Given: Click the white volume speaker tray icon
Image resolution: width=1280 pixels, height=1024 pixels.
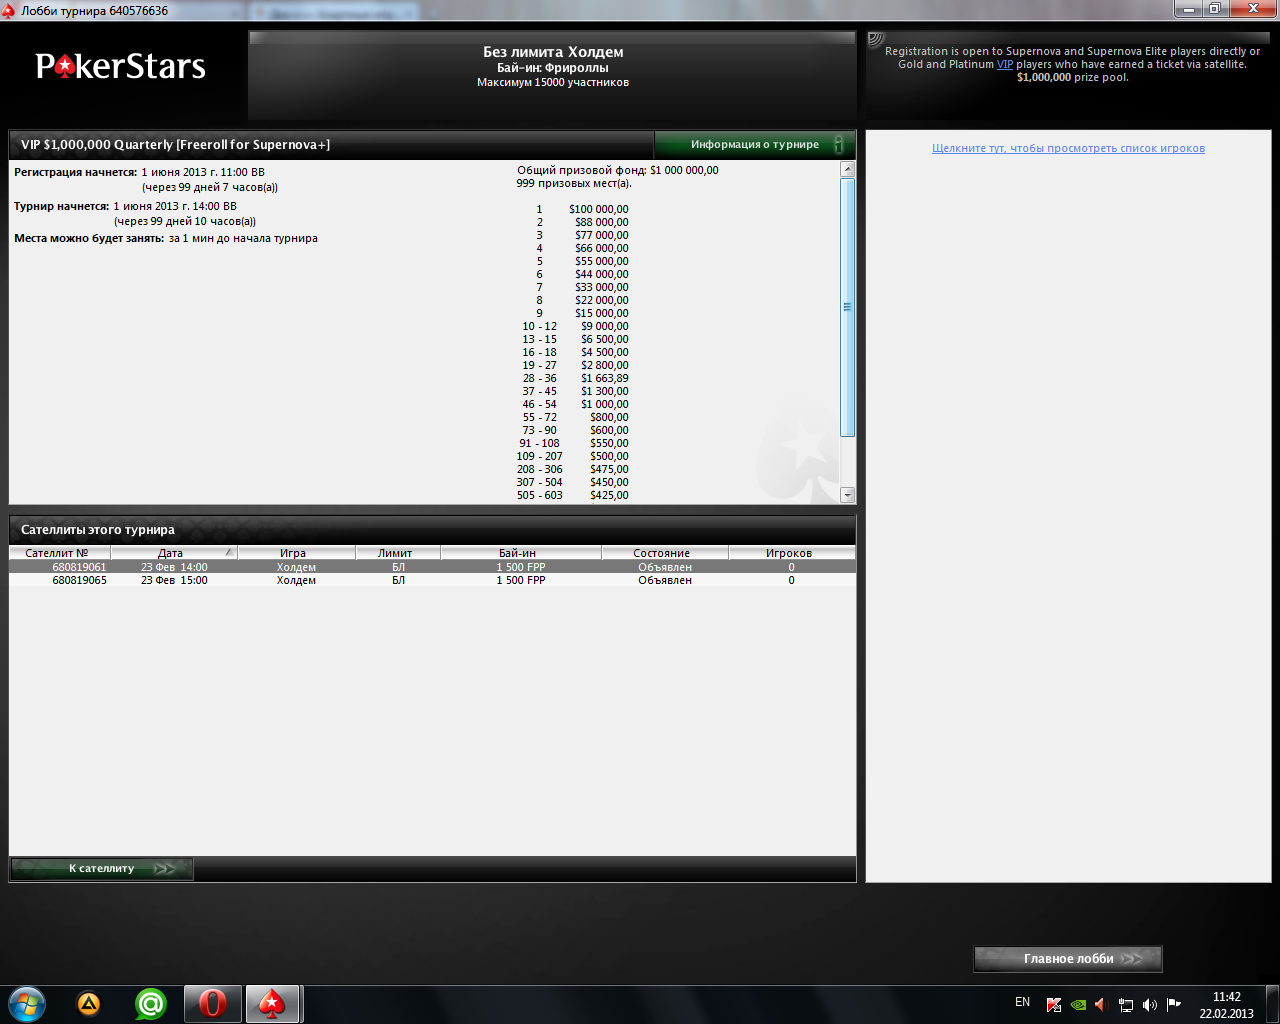Looking at the screenshot, I should [x=1150, y=1005].
